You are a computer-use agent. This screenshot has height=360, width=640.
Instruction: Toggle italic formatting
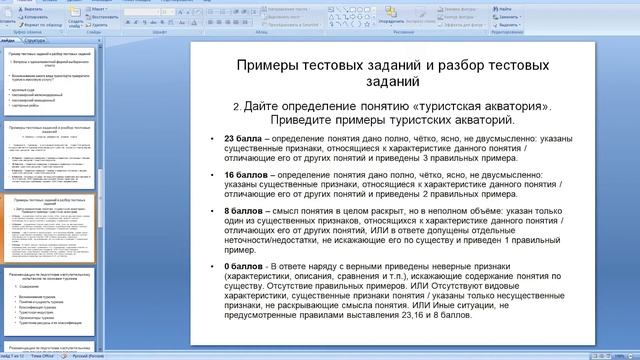[136, 22]
